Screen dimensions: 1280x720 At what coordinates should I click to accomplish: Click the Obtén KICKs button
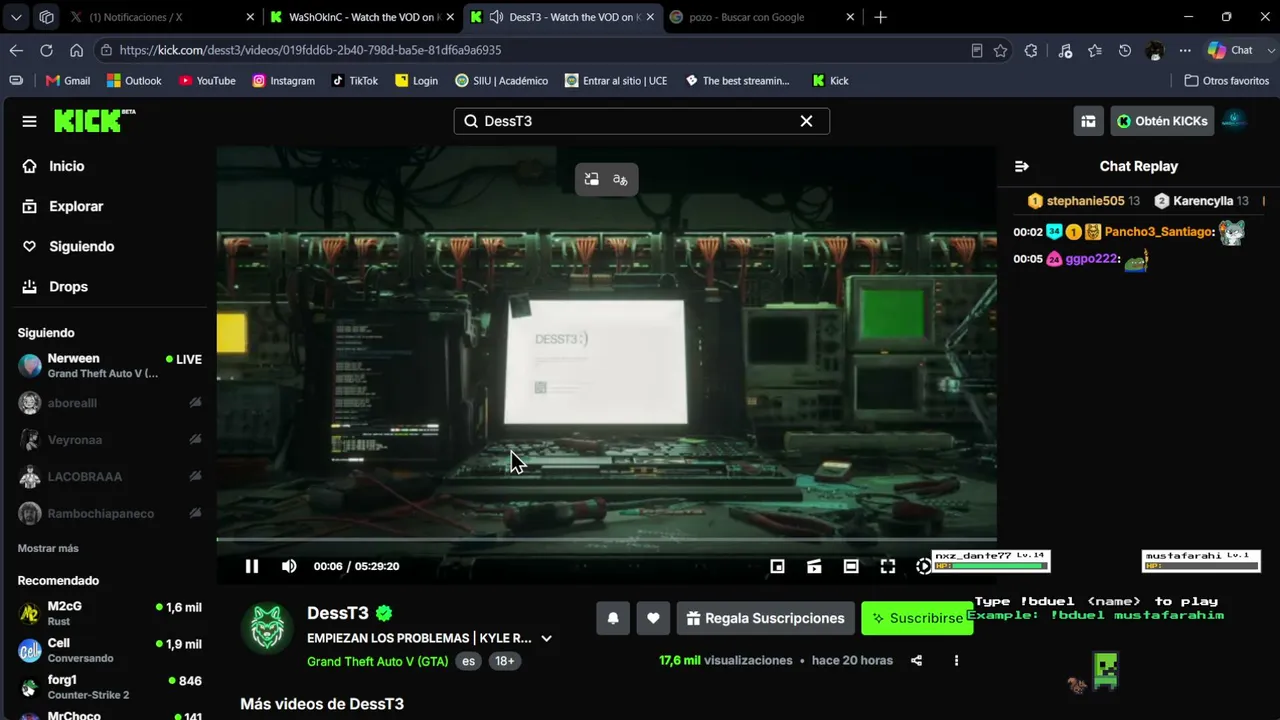point(1162,121)
